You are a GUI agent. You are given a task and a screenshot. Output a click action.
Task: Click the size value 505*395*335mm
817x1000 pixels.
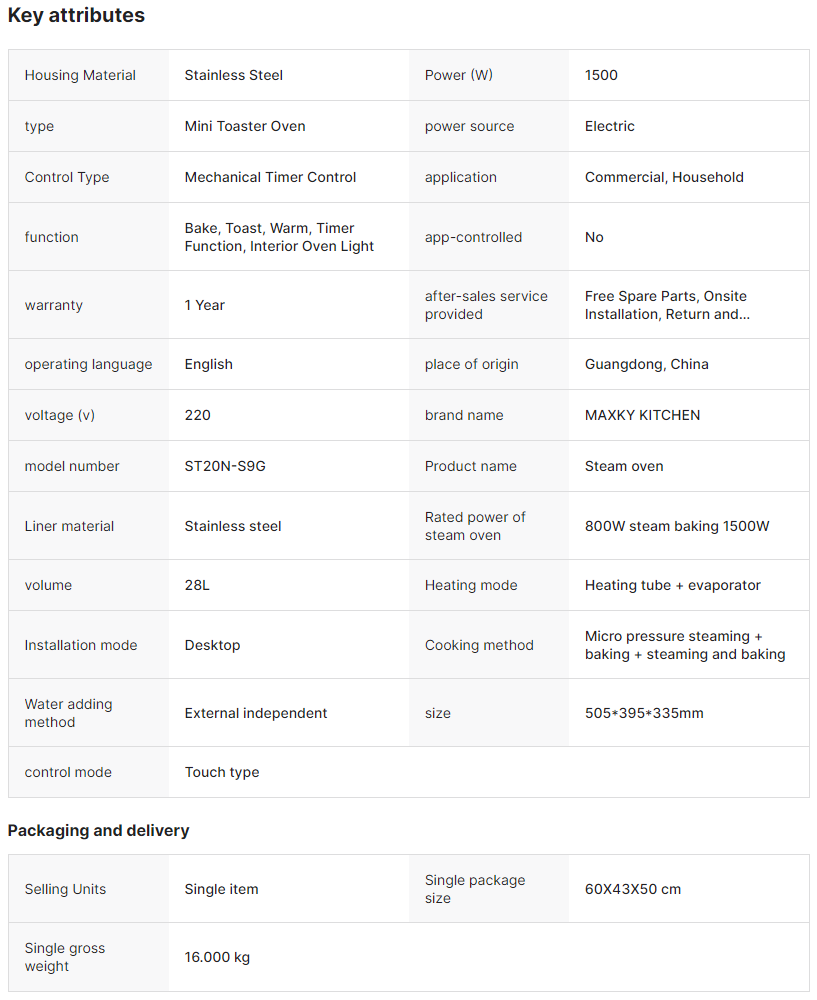pos(643,713)
